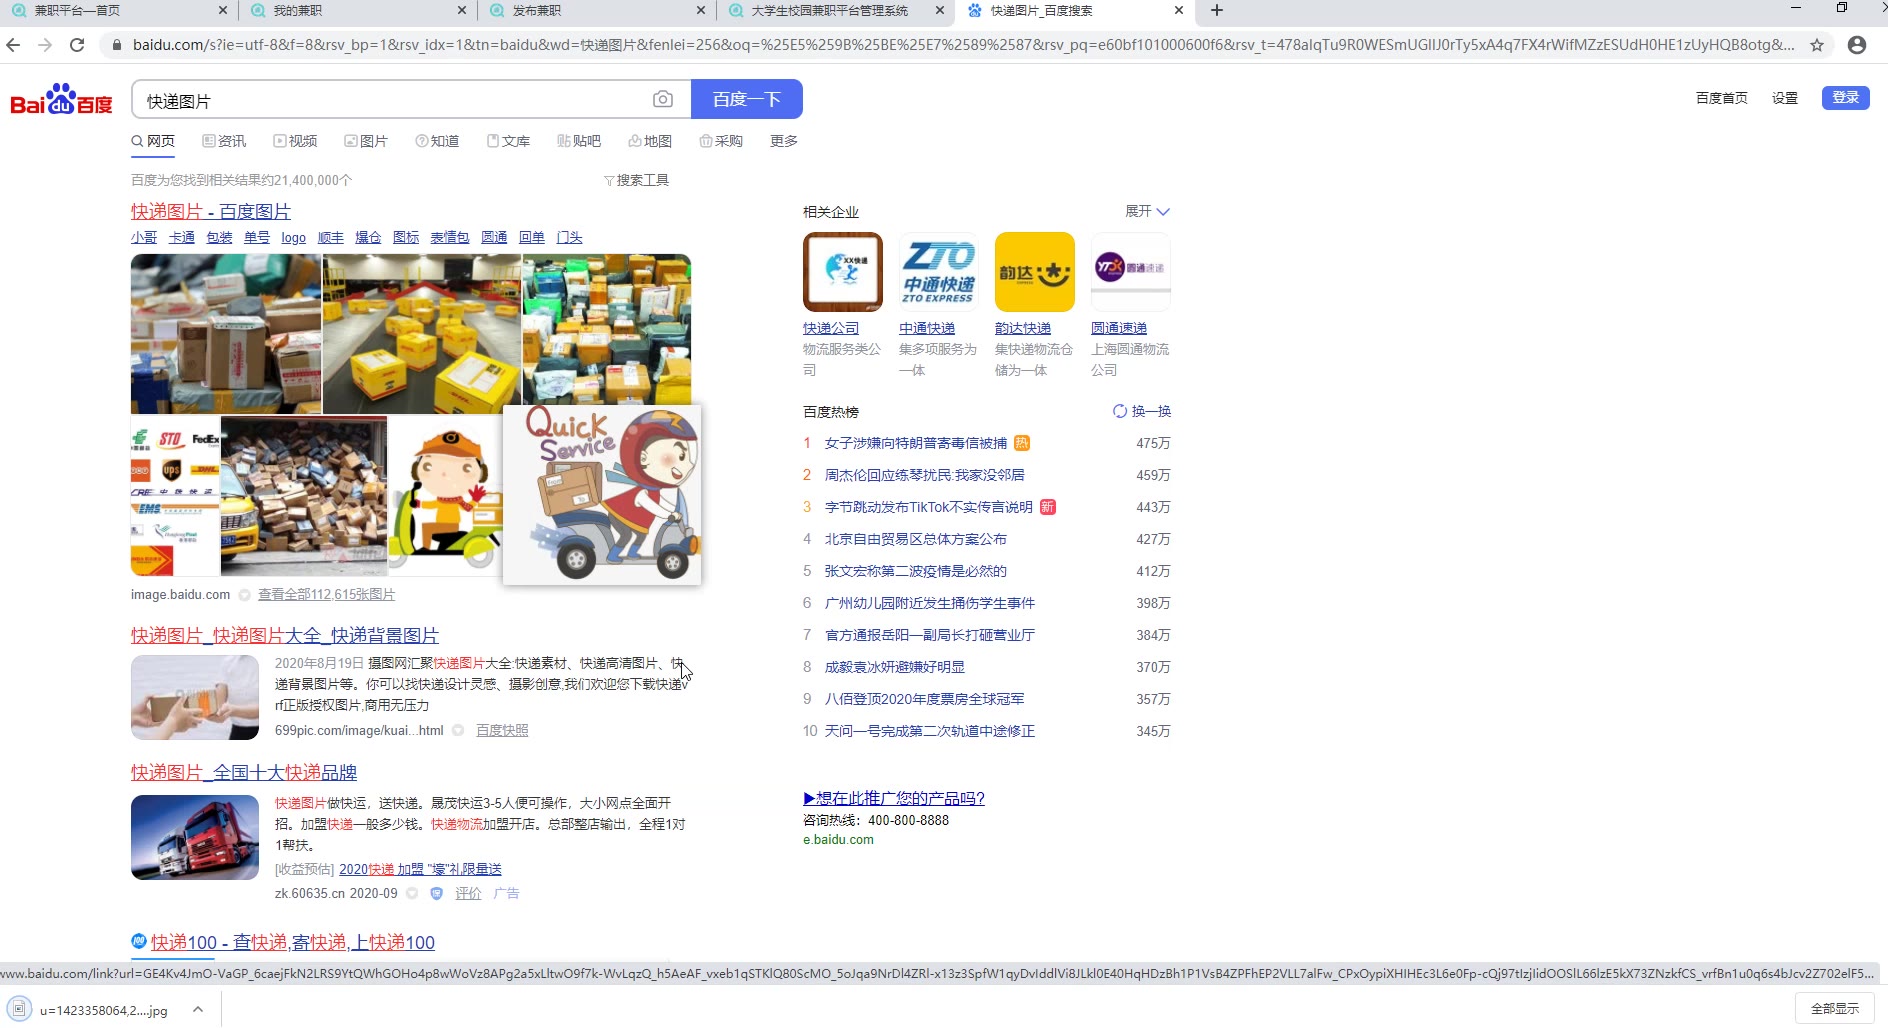
Task: Switch to the 视频 search tab
Action: click(295, 141)
